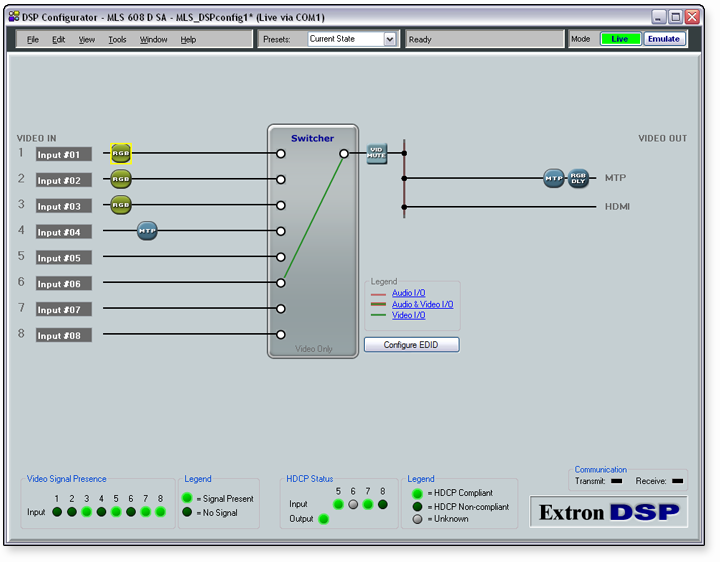Viewport: 720px width, 562px height.
Task: Click the Audio & Video I/O legend link
Action: tap(422, 304)
